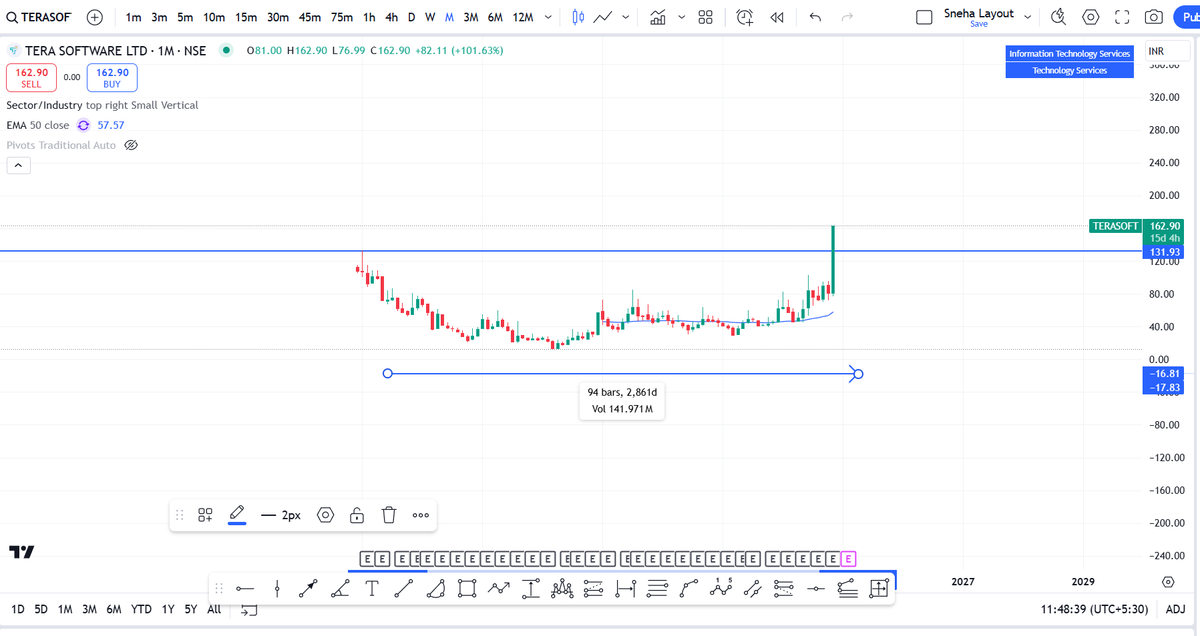Open the quick search lightning magnifier icon
Image resolution: width=1200 pixels, height=636 pixels.
(1058, 18)
